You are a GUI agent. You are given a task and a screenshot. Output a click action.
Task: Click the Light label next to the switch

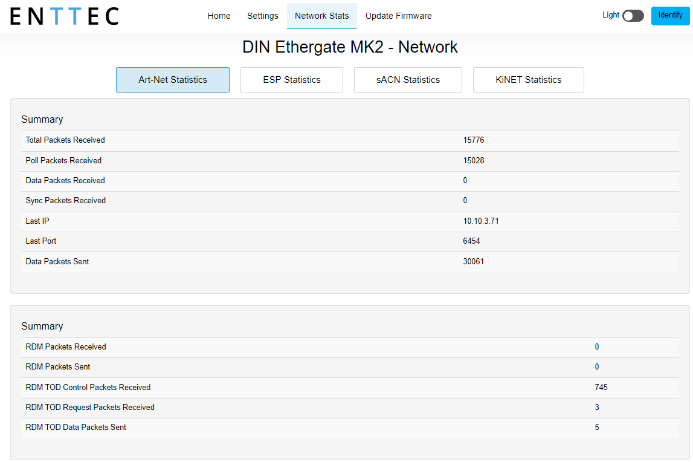point(610,15)
